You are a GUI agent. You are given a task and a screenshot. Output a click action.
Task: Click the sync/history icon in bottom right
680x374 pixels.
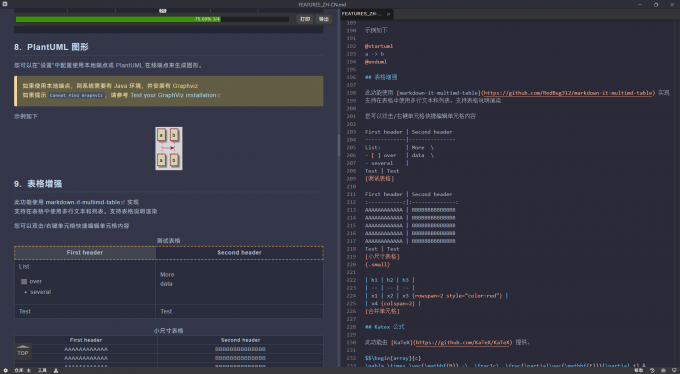(652, 370)
